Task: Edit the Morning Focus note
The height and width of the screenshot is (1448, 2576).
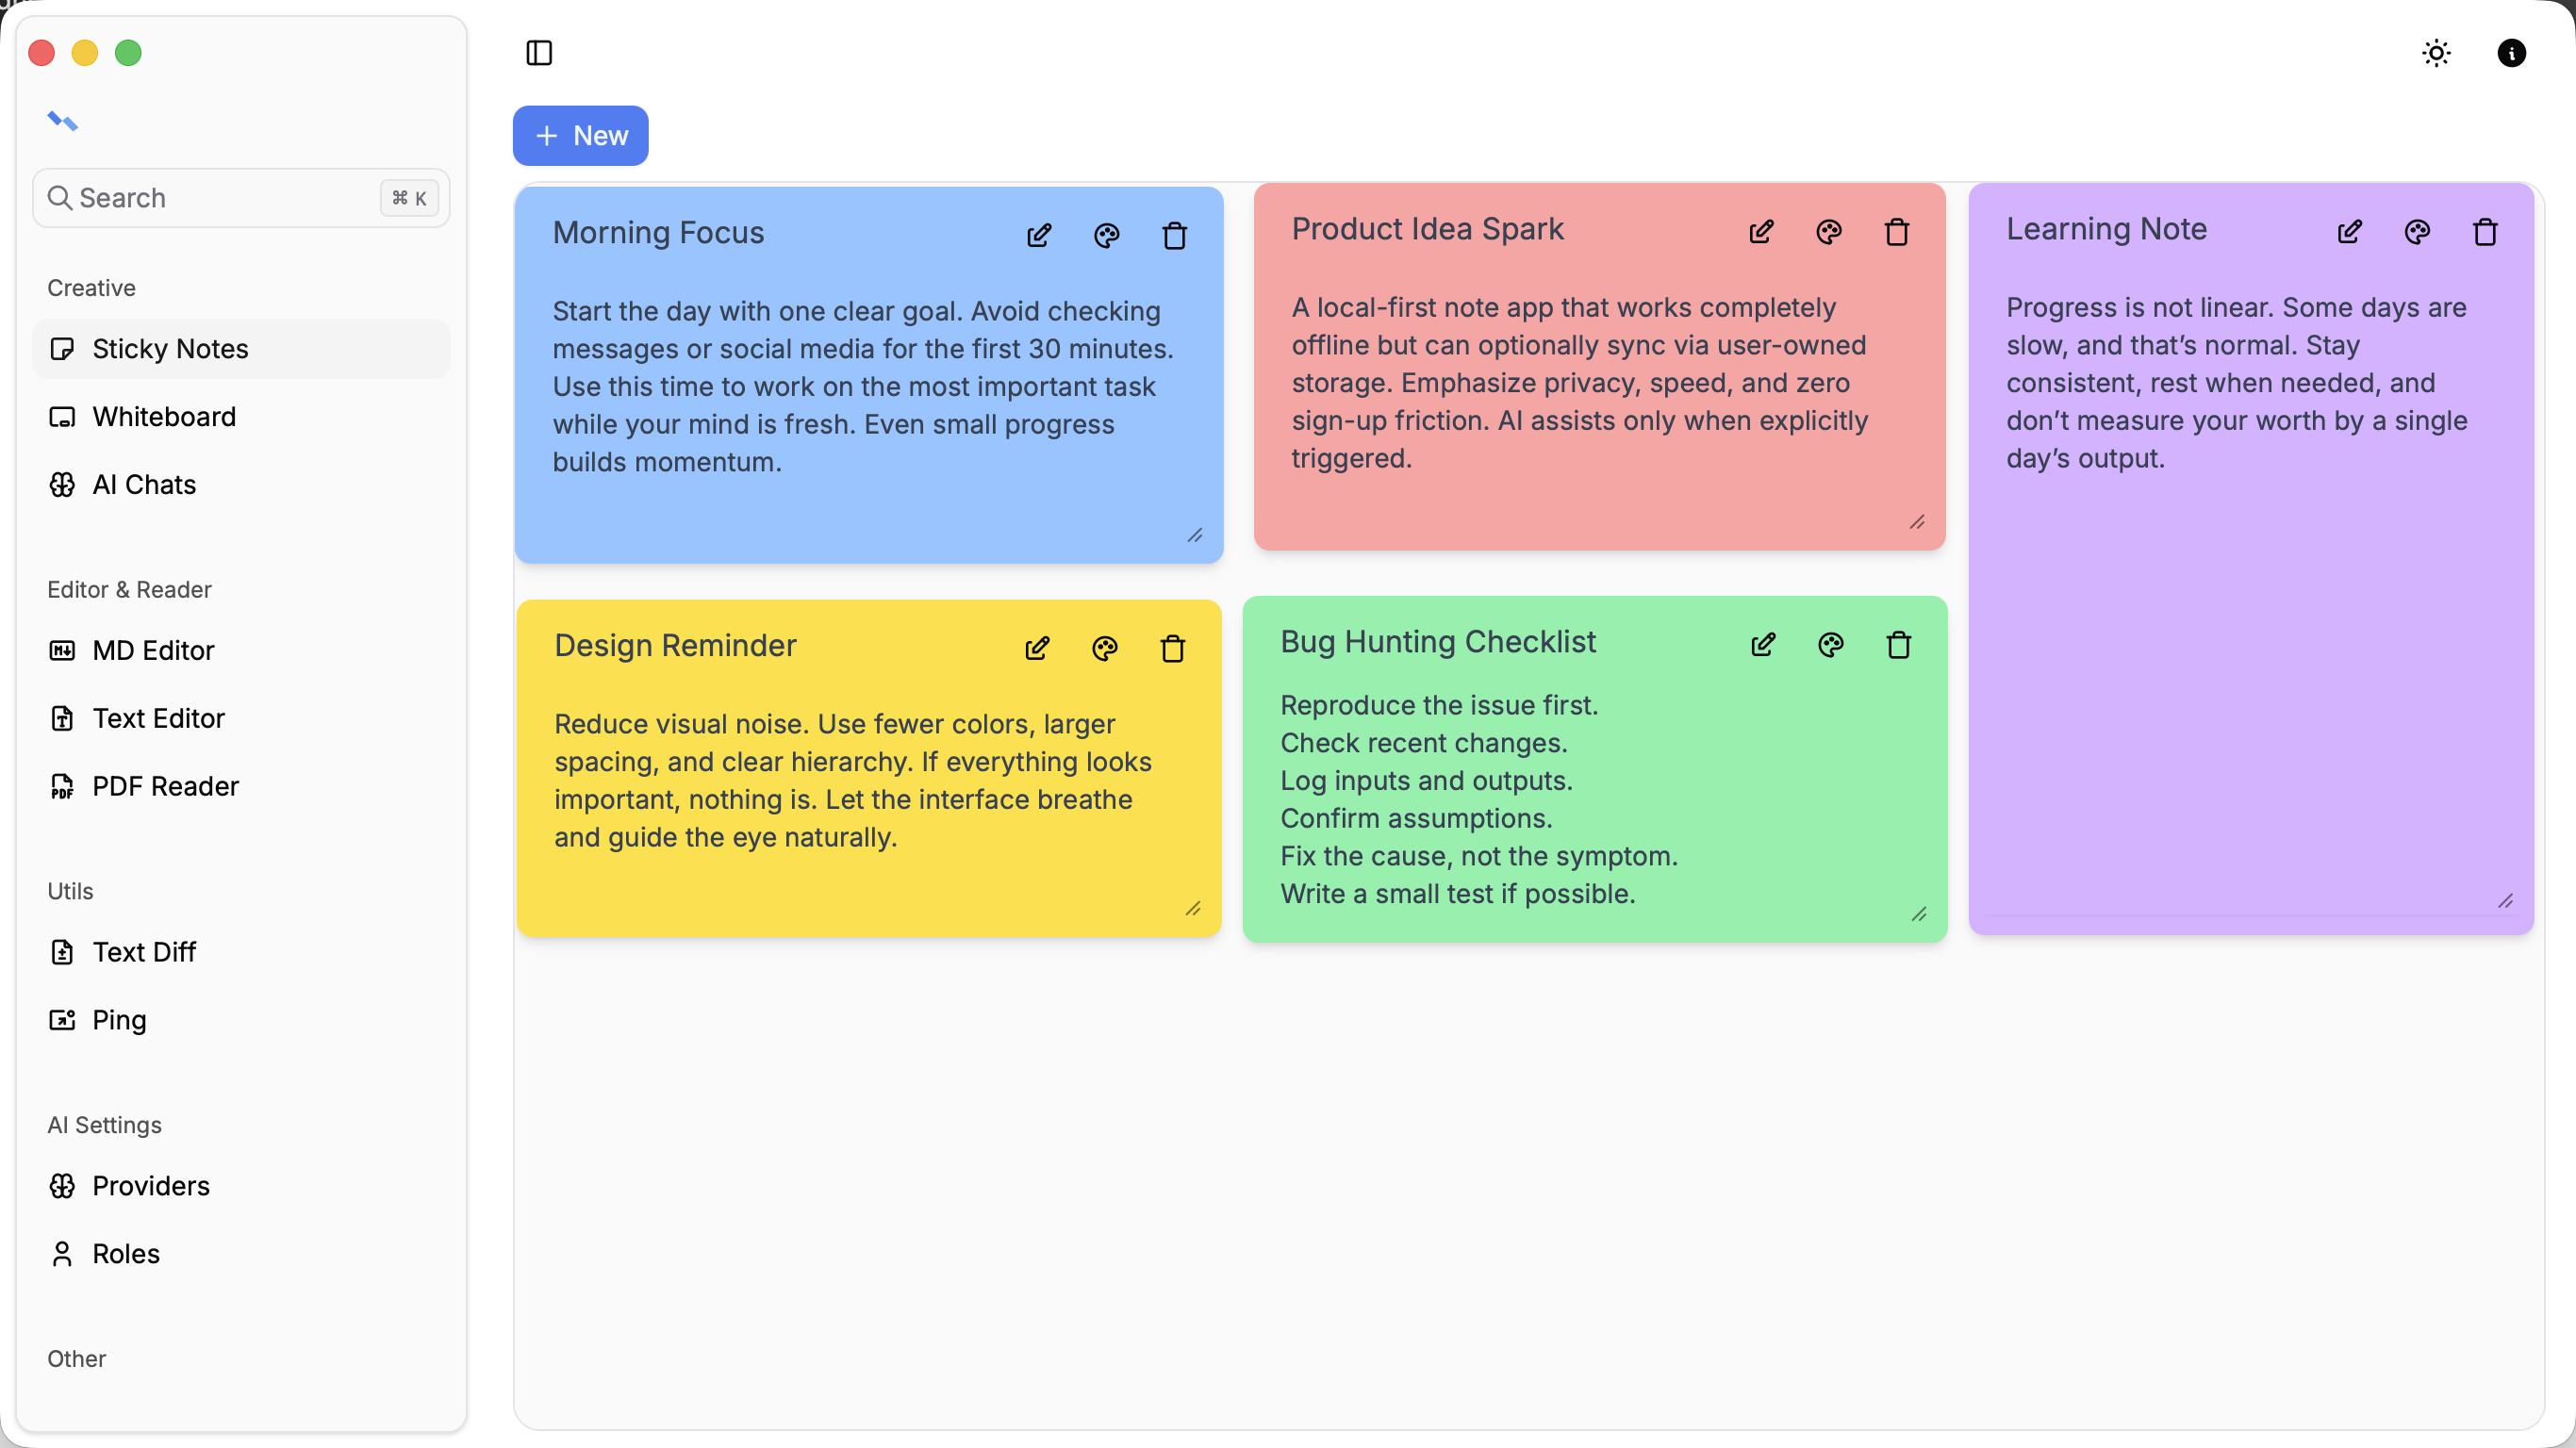Action: coord(1039,236)
